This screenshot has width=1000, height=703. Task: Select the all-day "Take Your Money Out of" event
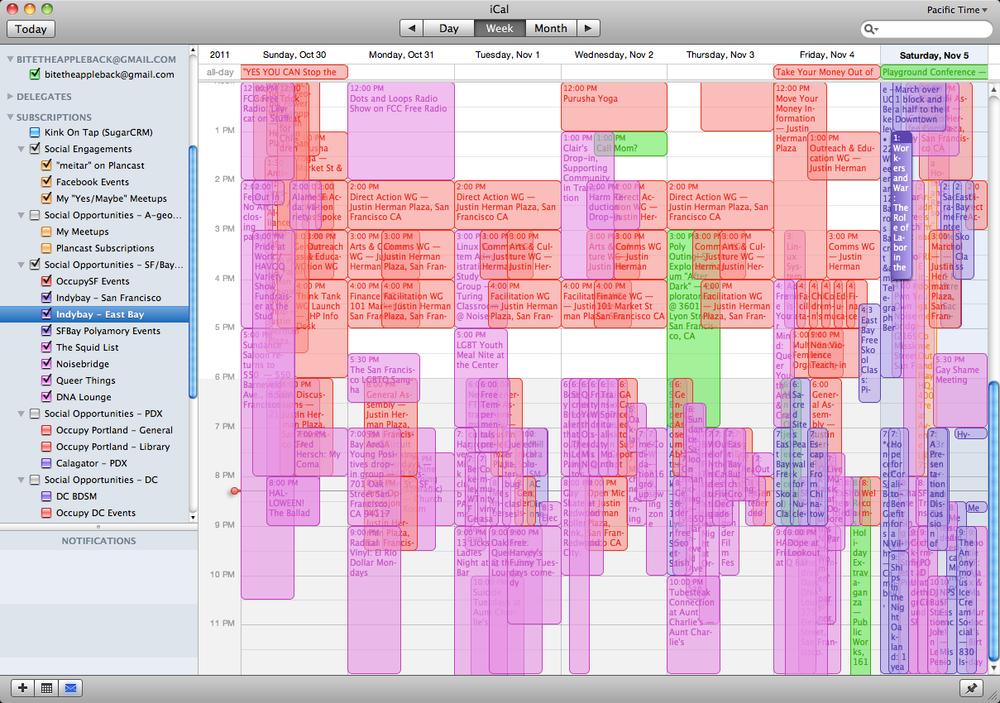pos(827,72)
